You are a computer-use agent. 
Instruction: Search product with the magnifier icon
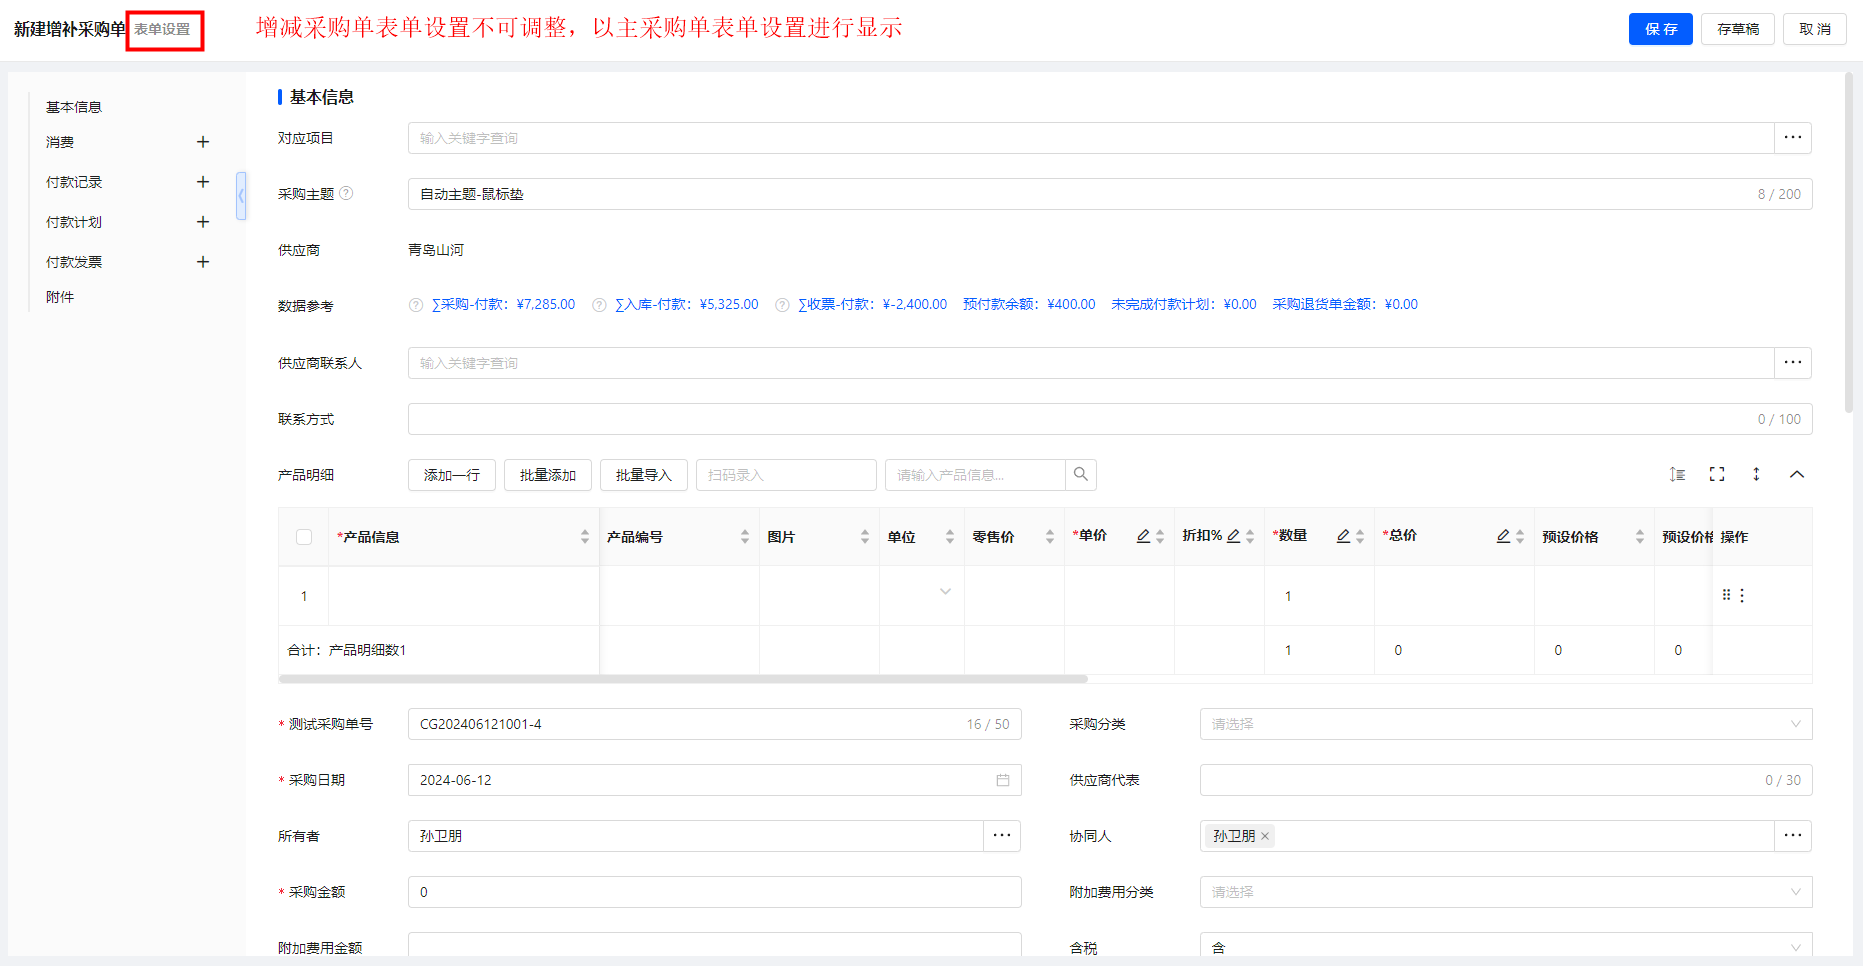tap(1081, 475)
